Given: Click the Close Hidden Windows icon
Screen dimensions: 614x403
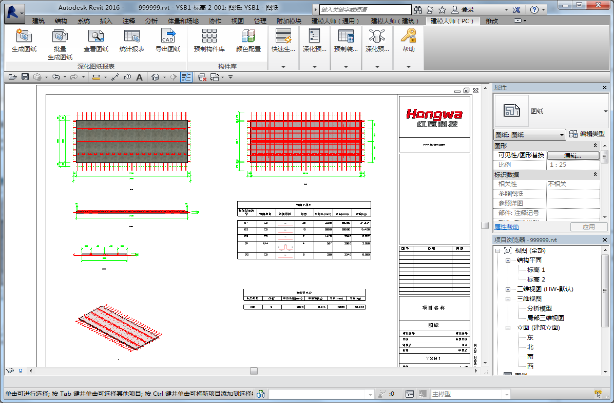Looking at the screenshot, I should 202,77.
